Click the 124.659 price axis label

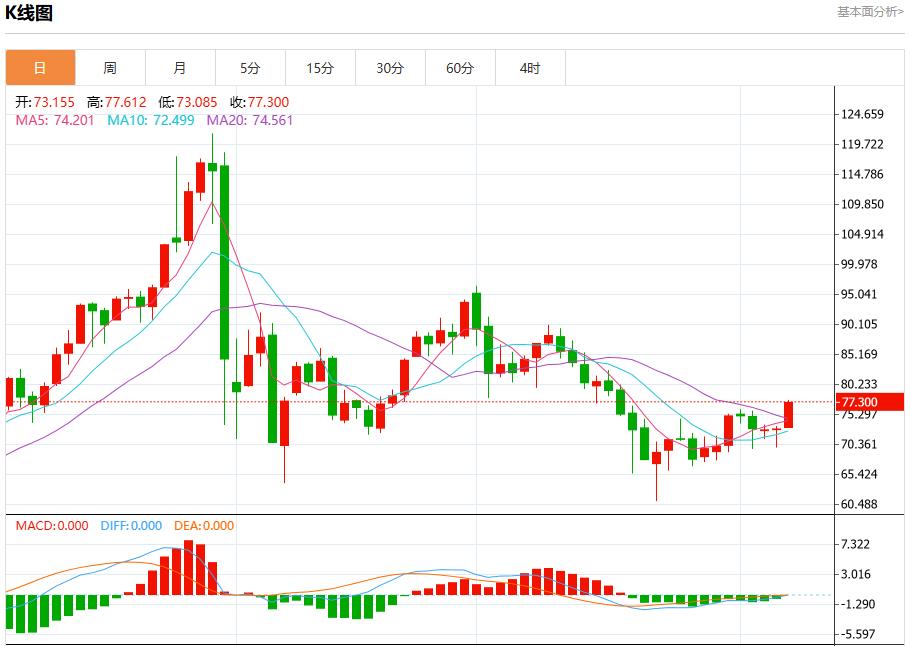[862, 115]
